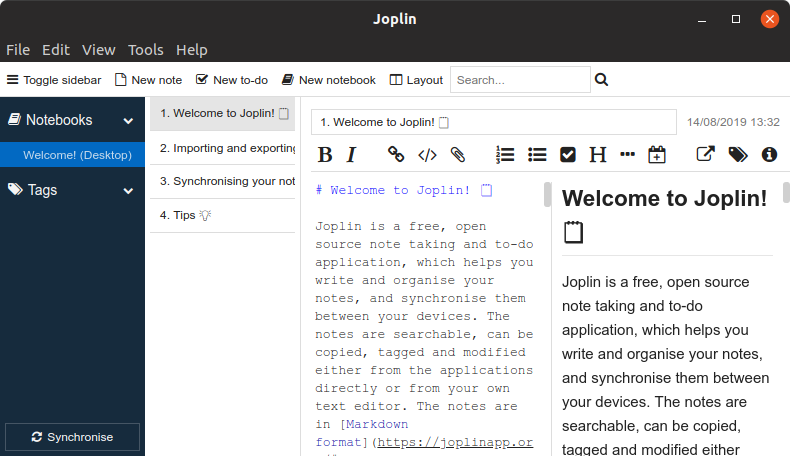The image size is (790, 456).
Task: Insert a bulleted list
Action: (537, 154)
